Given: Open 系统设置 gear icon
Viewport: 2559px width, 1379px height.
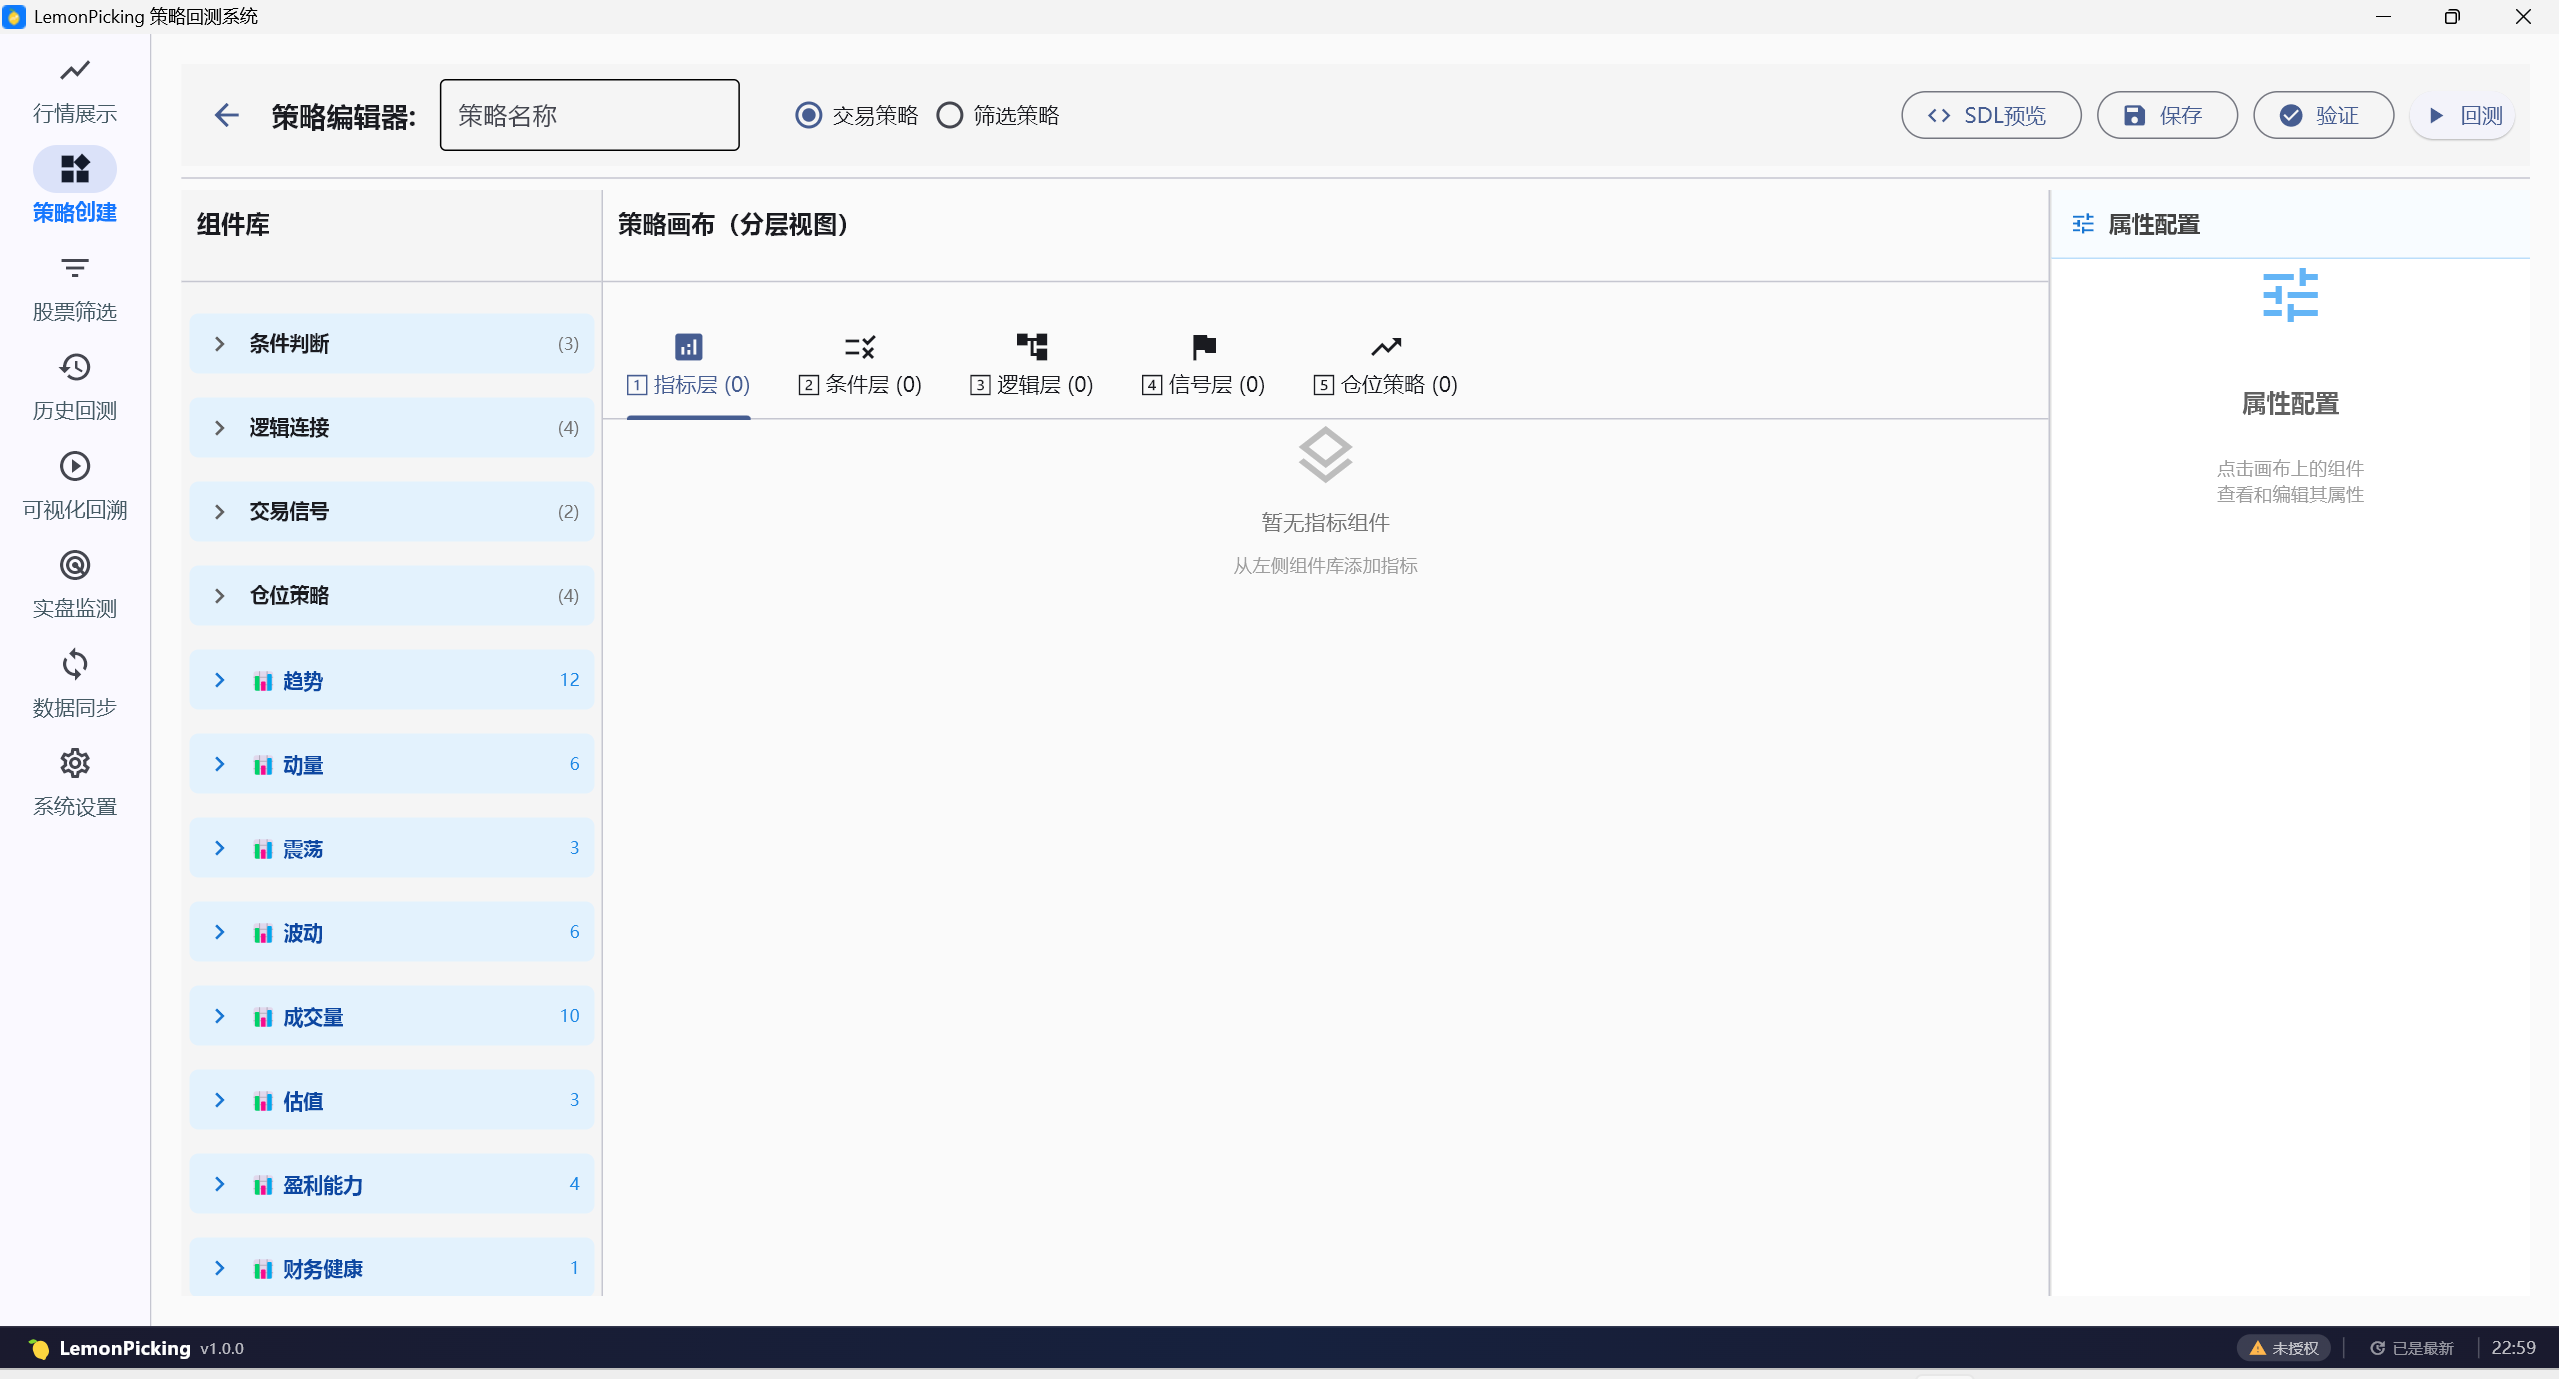Looking at the screenshot, I should (75, 764).
